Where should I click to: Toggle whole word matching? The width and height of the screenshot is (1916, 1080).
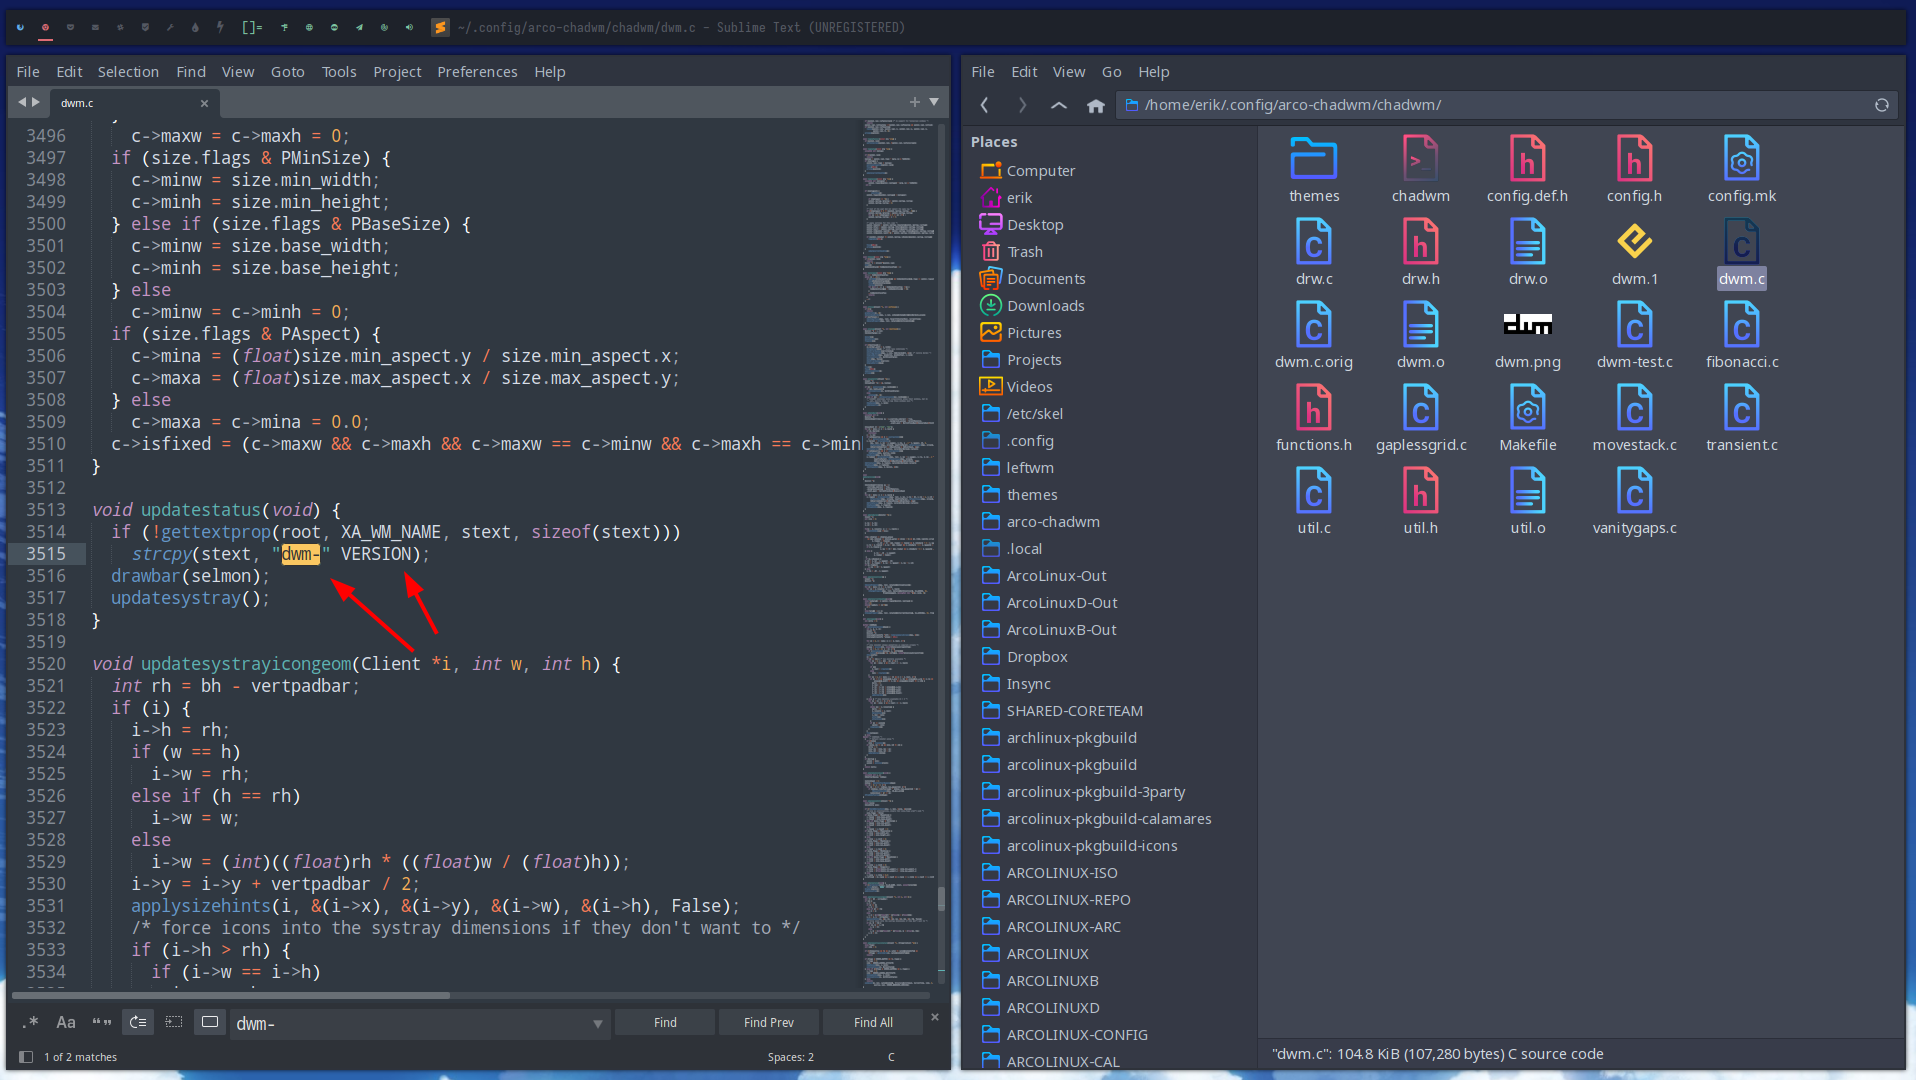101,1022
